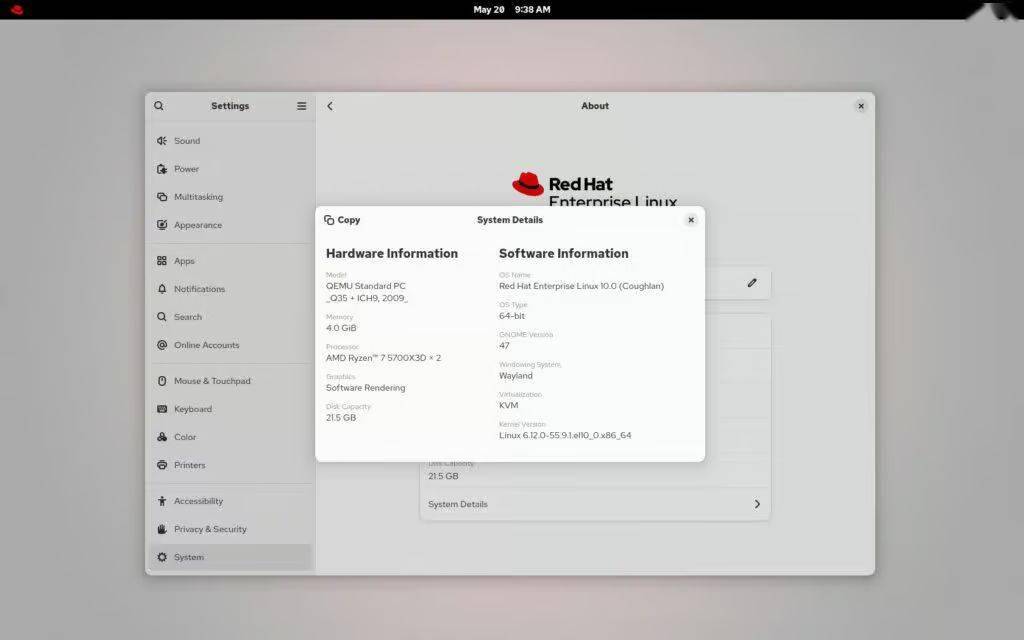Viewport: 1024px width, 640px height.
Task: Click the Search magnifier icon in the sidebar list
Action: click(x=162, y=317)
